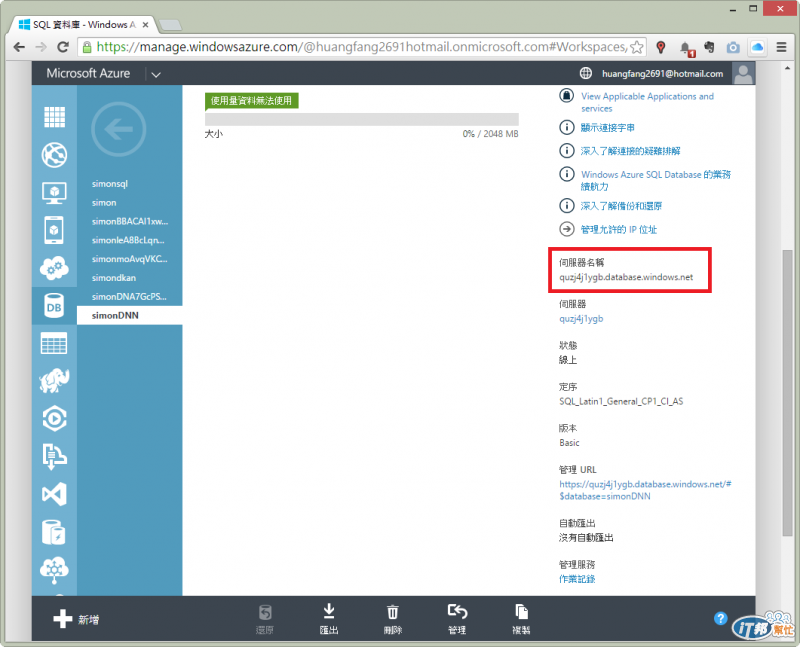Click the blue cloud extension icon

click(x=758, y=47)
